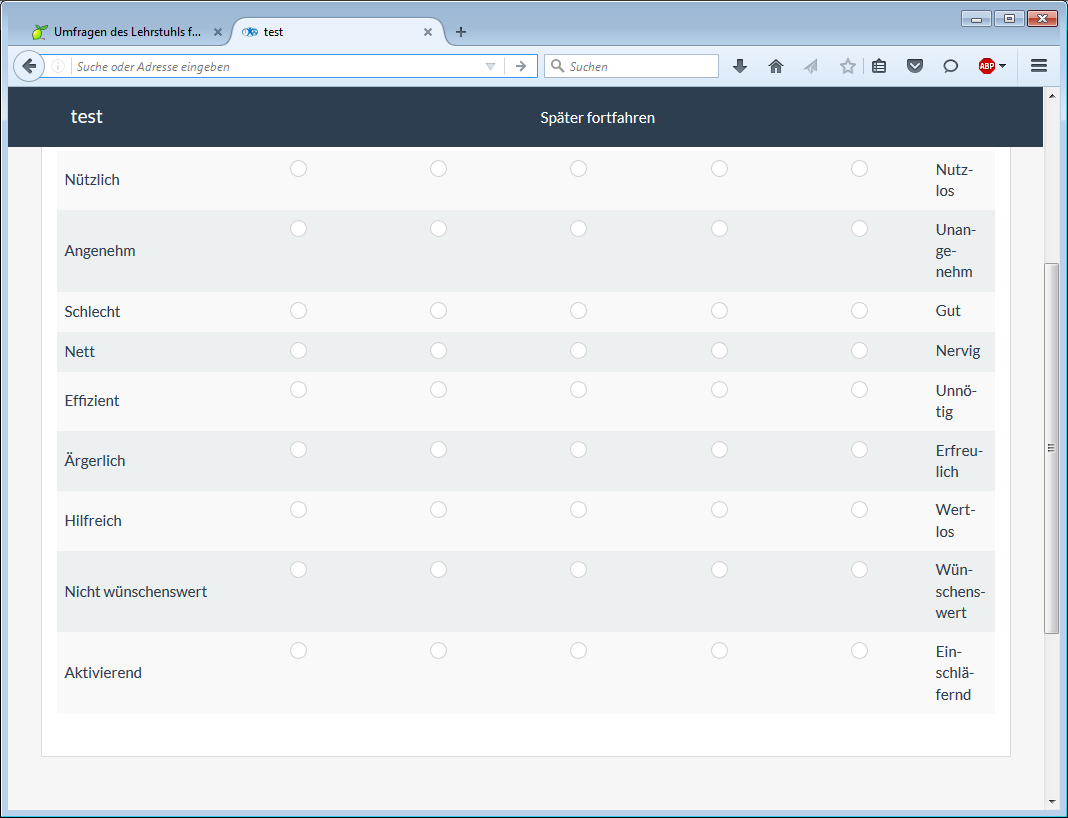Click the browser back arrow button

pos(30,66)
